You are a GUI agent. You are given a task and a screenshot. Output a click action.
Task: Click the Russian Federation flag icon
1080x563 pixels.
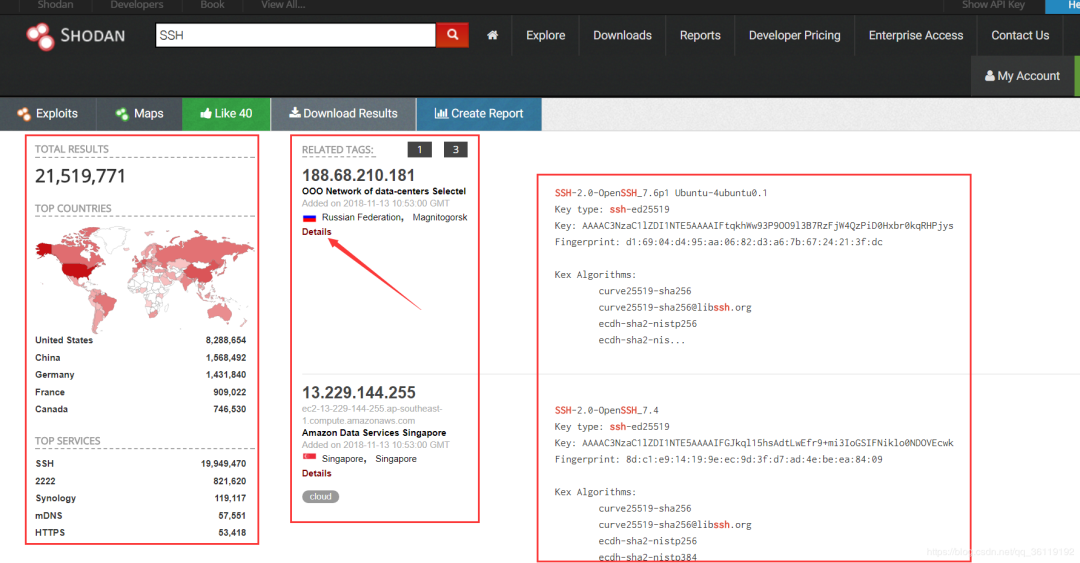[x=309, y=218]
